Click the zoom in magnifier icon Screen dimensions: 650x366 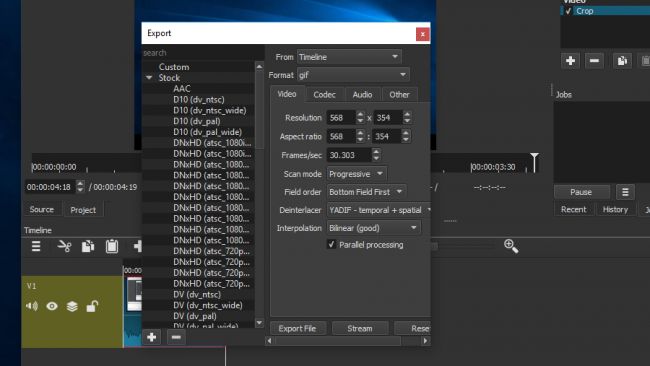[511, 246]
